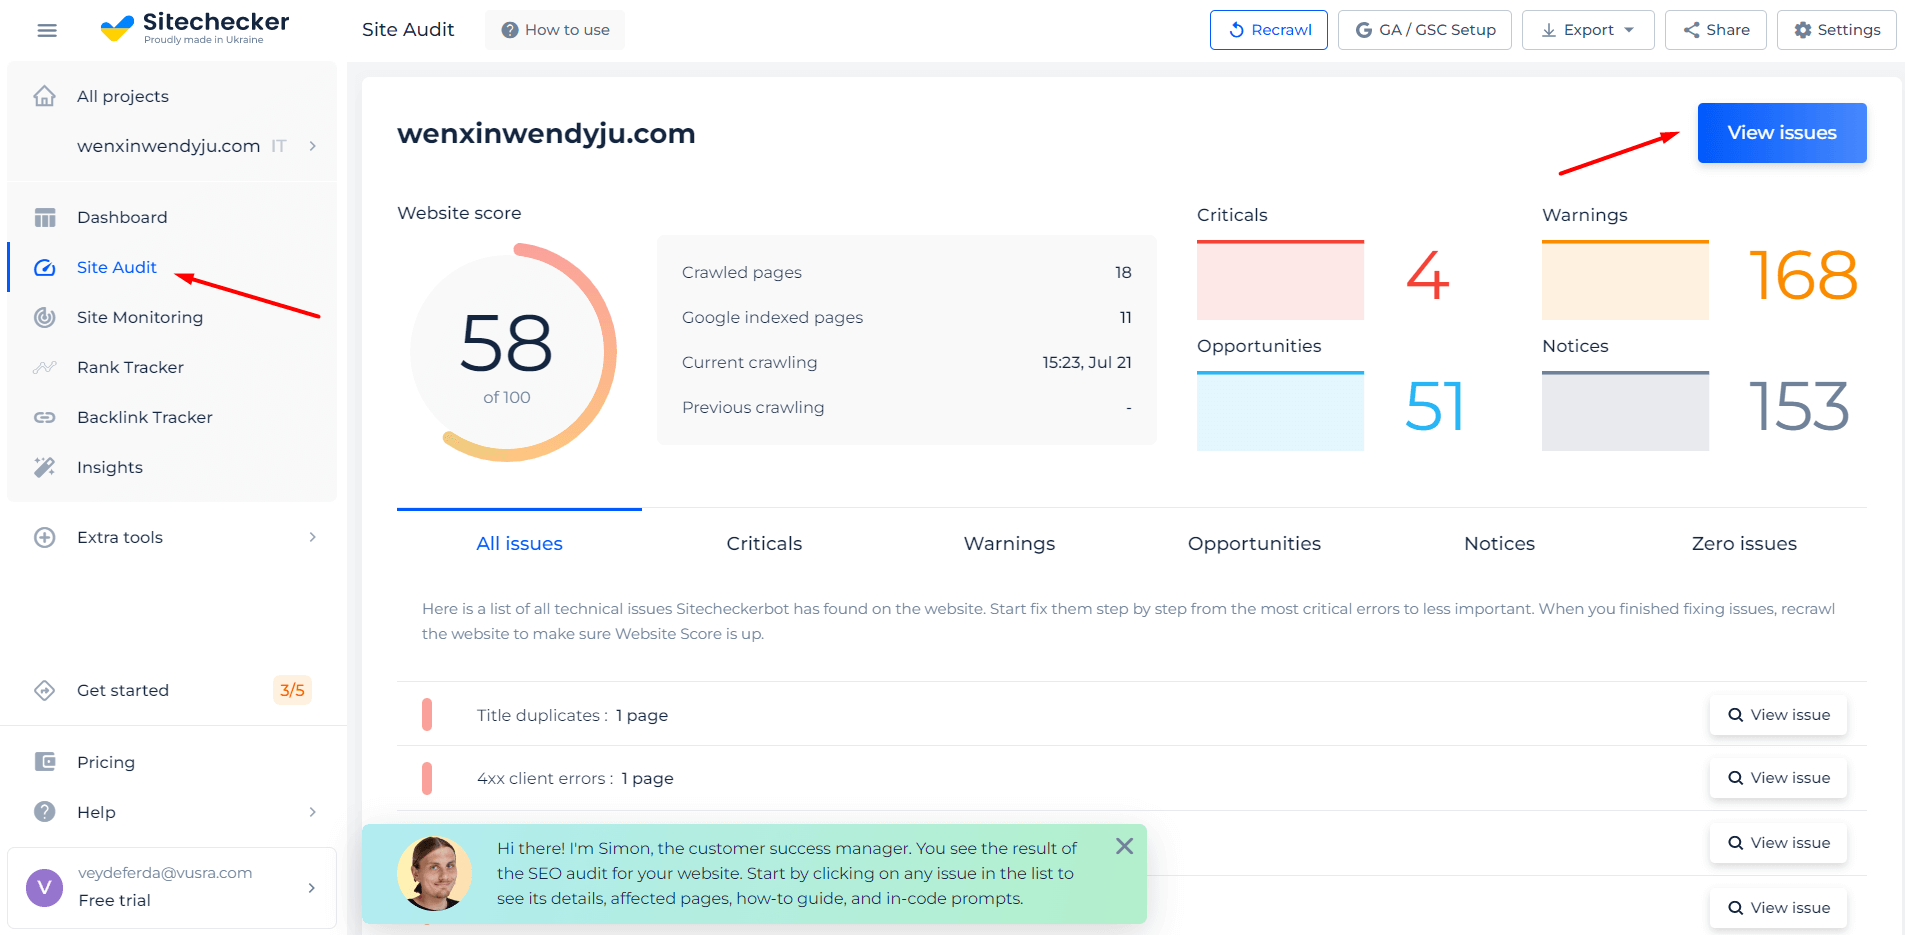Go to All projects
The width and height of the screenshot is (1905, 935).
tap(123, 96)
